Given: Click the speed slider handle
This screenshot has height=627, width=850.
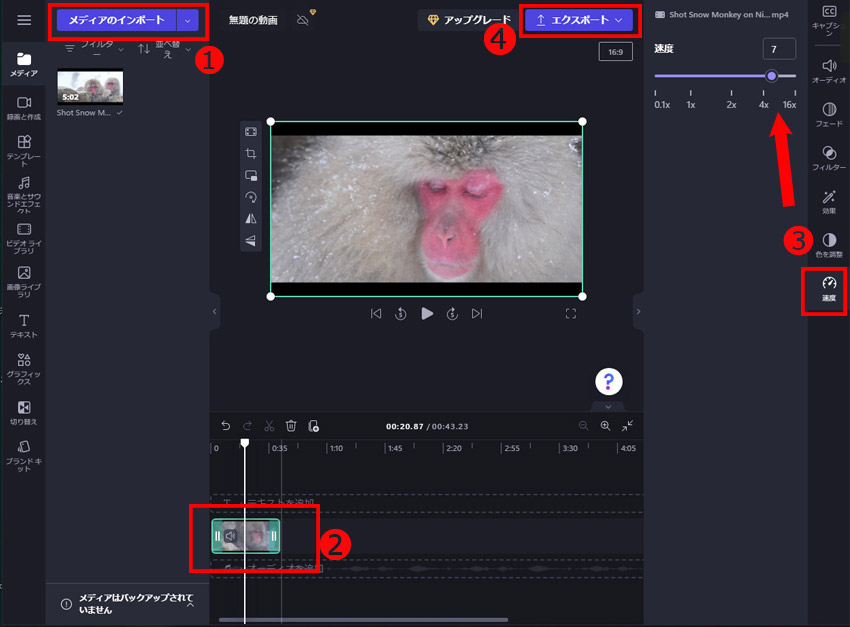Looking at the screenshot, I should click(x=771, y=76).
